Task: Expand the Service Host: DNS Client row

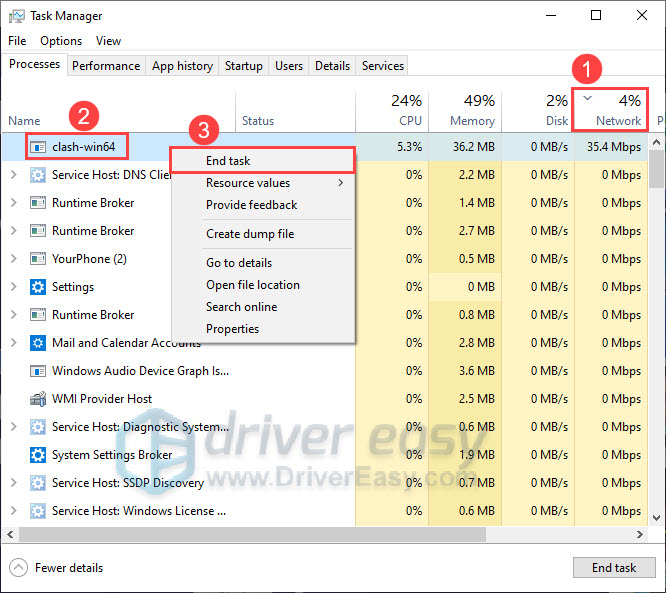Action: pos(13,175)
